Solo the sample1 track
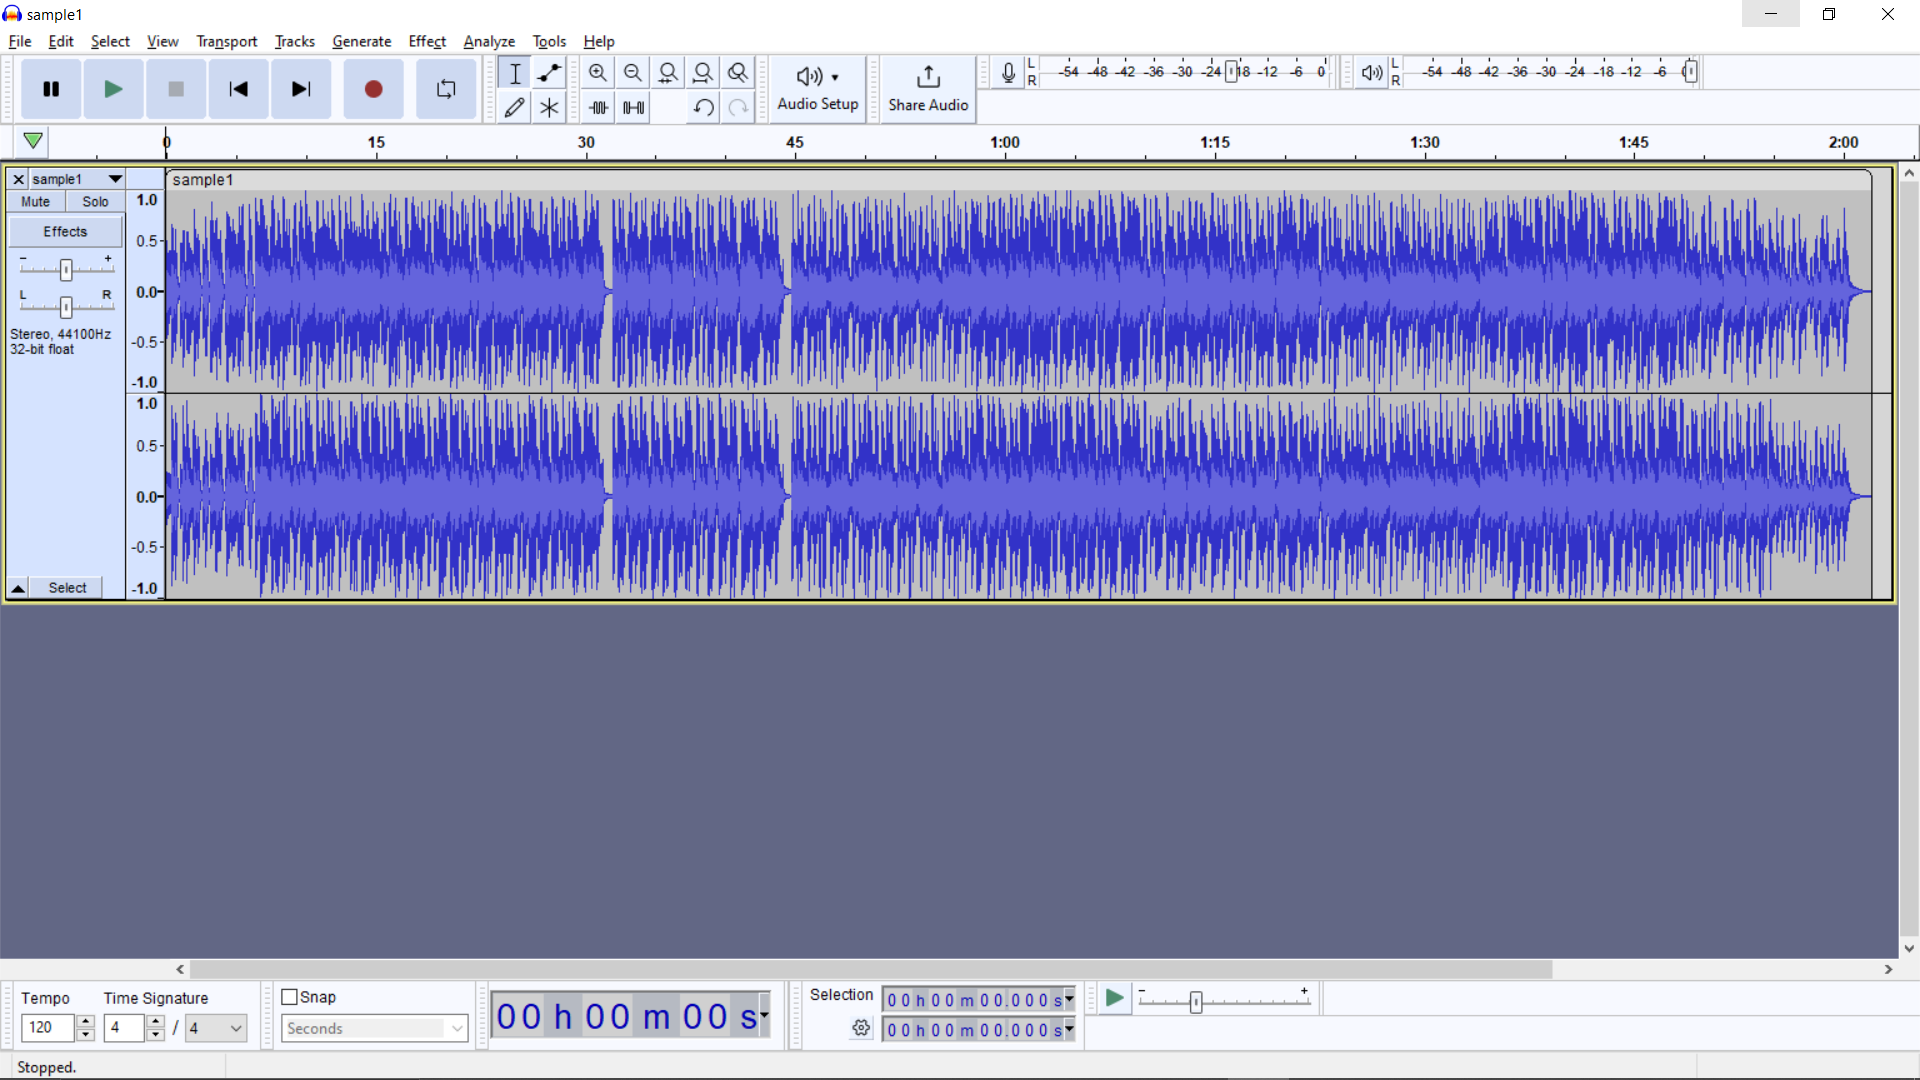Image resolution: width=1920 pixels, height=1080 pixels. coord(95,201)
